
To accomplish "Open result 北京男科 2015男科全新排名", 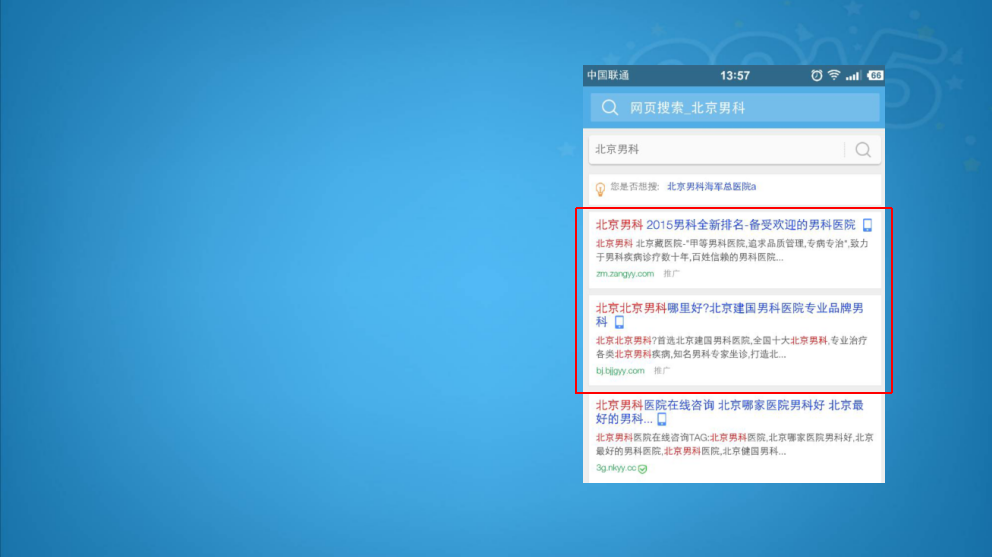I will point(725,225).
